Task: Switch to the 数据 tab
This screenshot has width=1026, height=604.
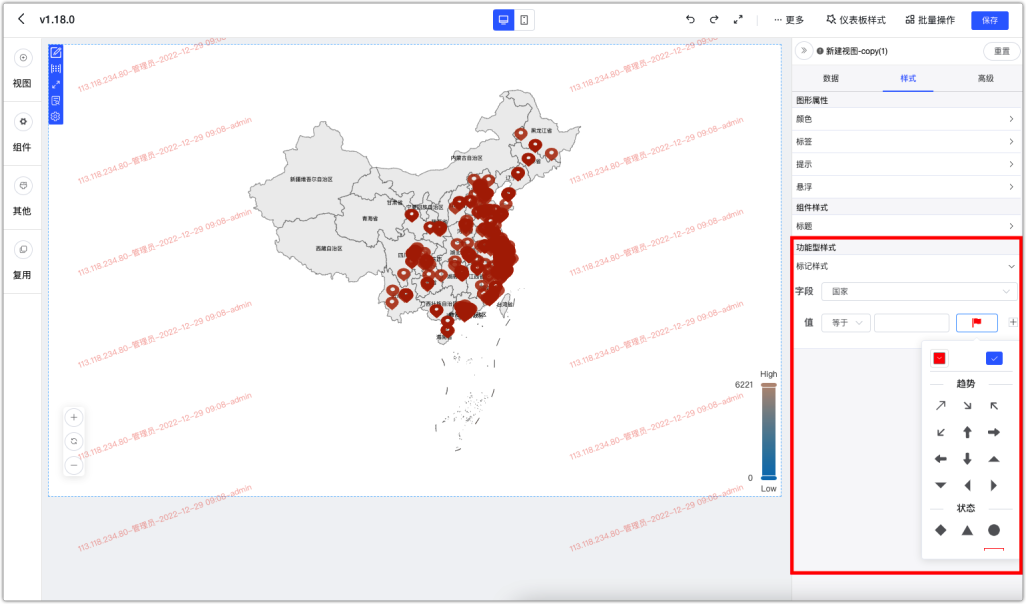Action: 830,78
